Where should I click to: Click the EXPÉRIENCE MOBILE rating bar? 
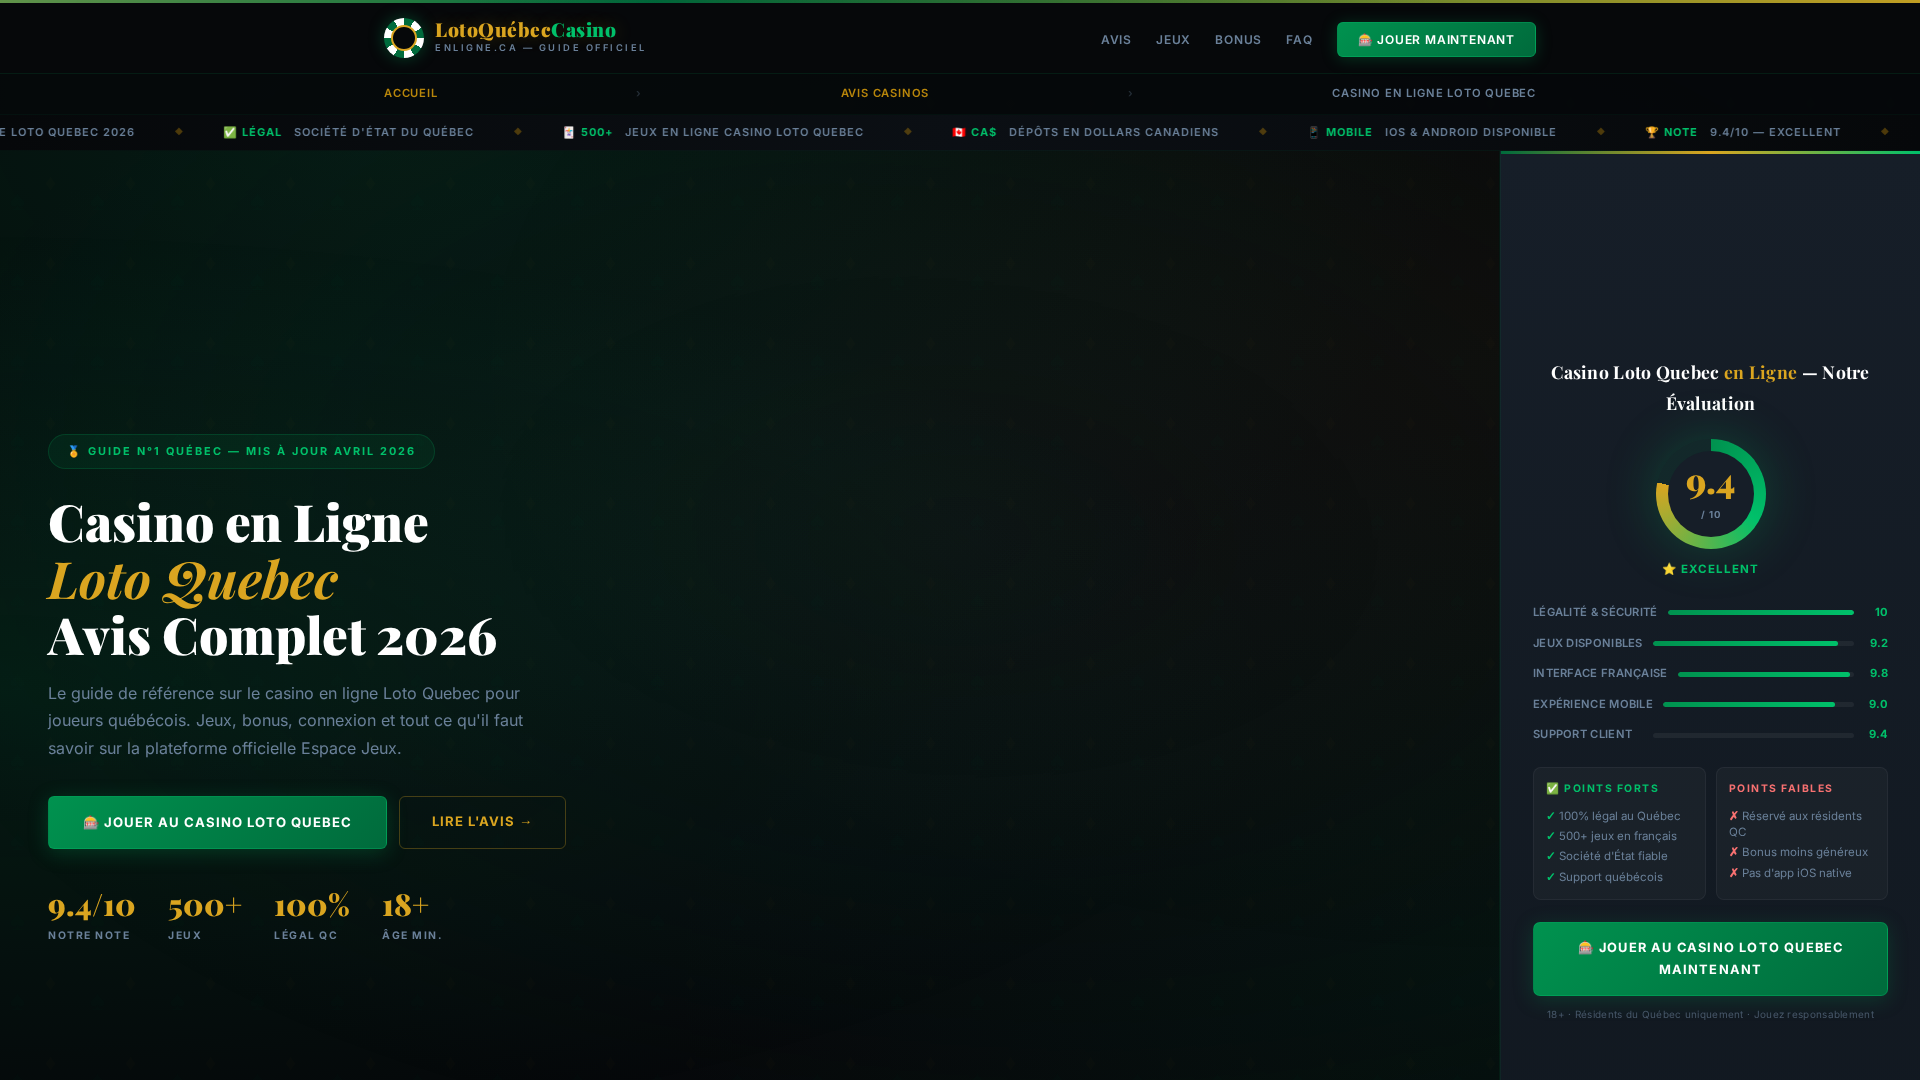click(x=1758, y=704)
